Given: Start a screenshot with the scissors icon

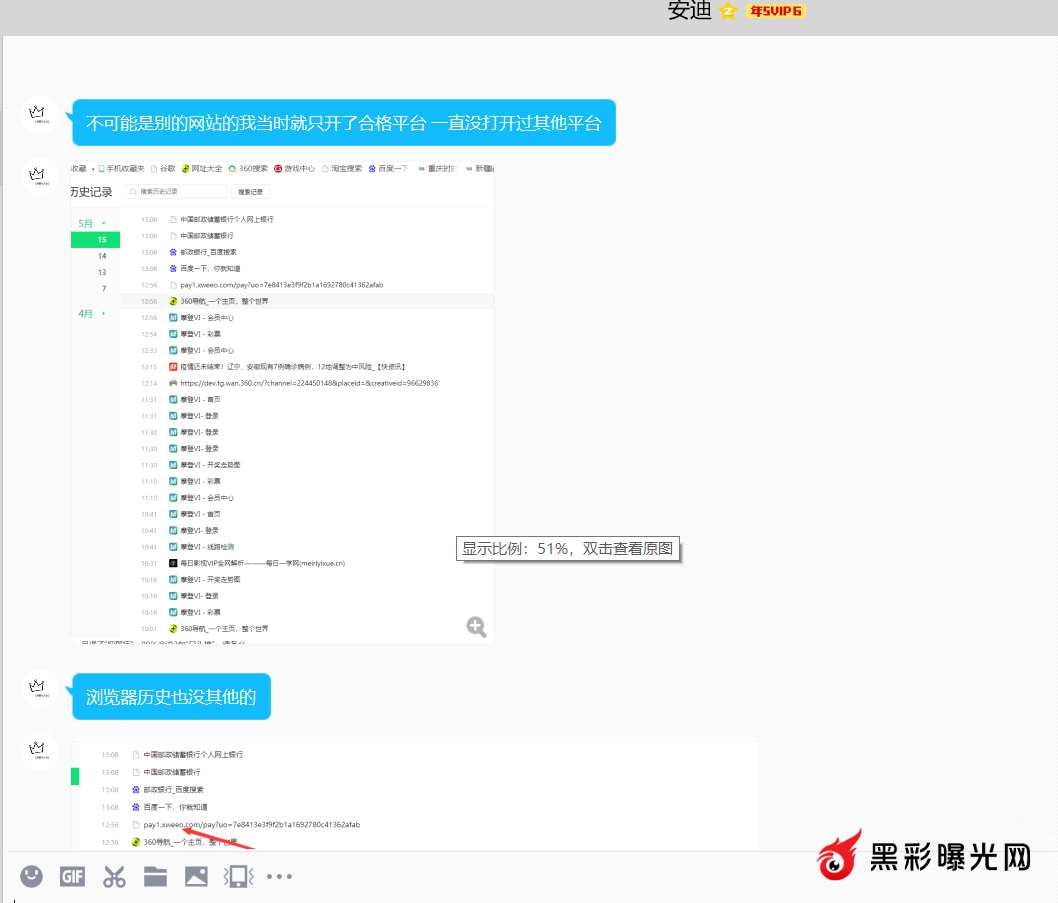Looking at the screenshot, I should (x=114, y=877).
